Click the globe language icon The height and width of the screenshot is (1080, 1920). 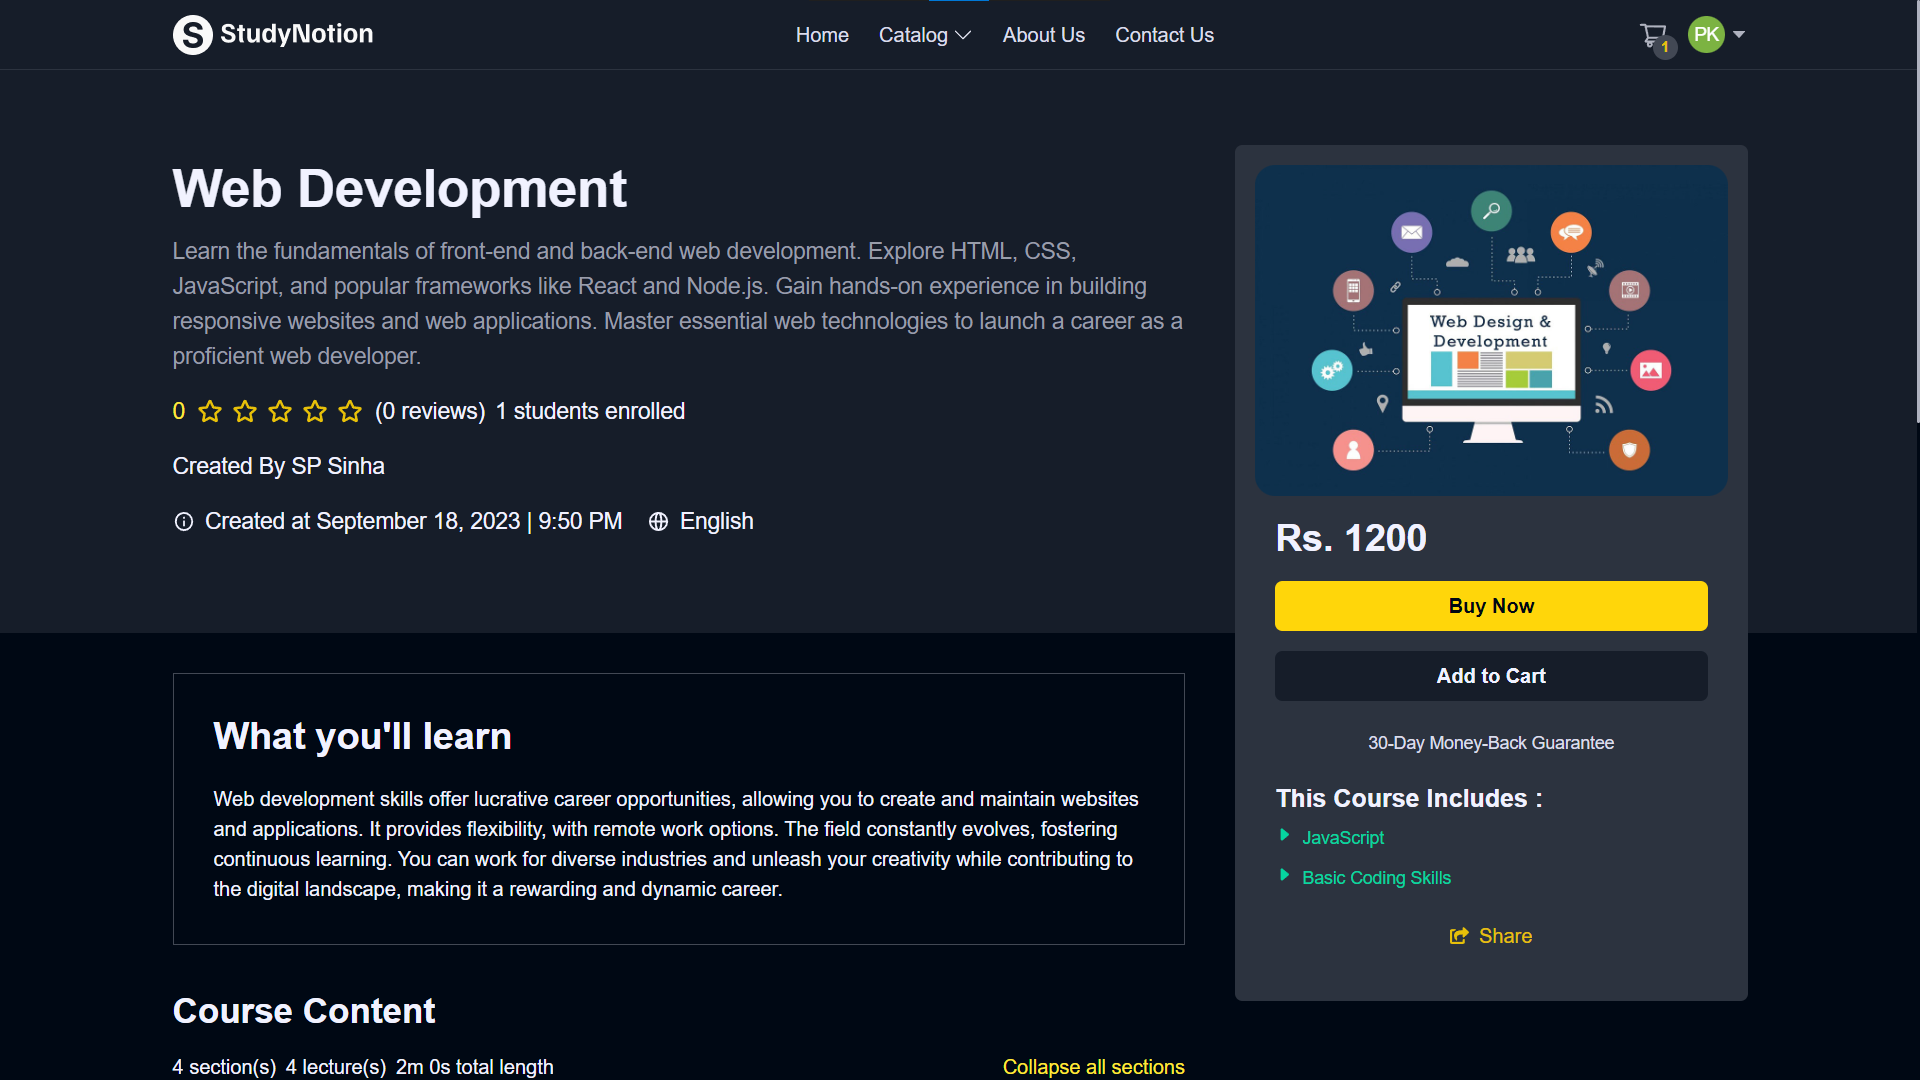tap(658, 522)
